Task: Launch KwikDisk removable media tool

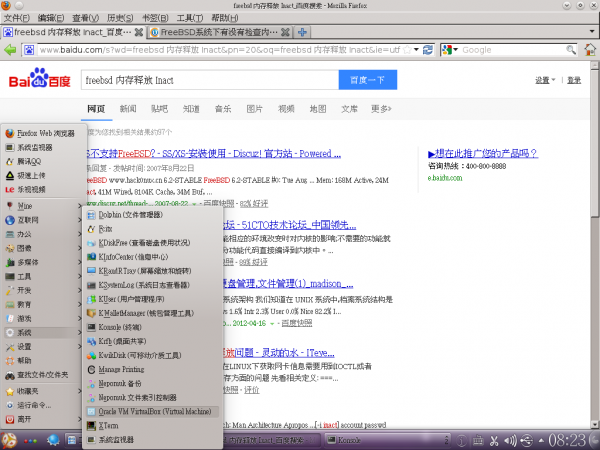Action: click(152, 355)
